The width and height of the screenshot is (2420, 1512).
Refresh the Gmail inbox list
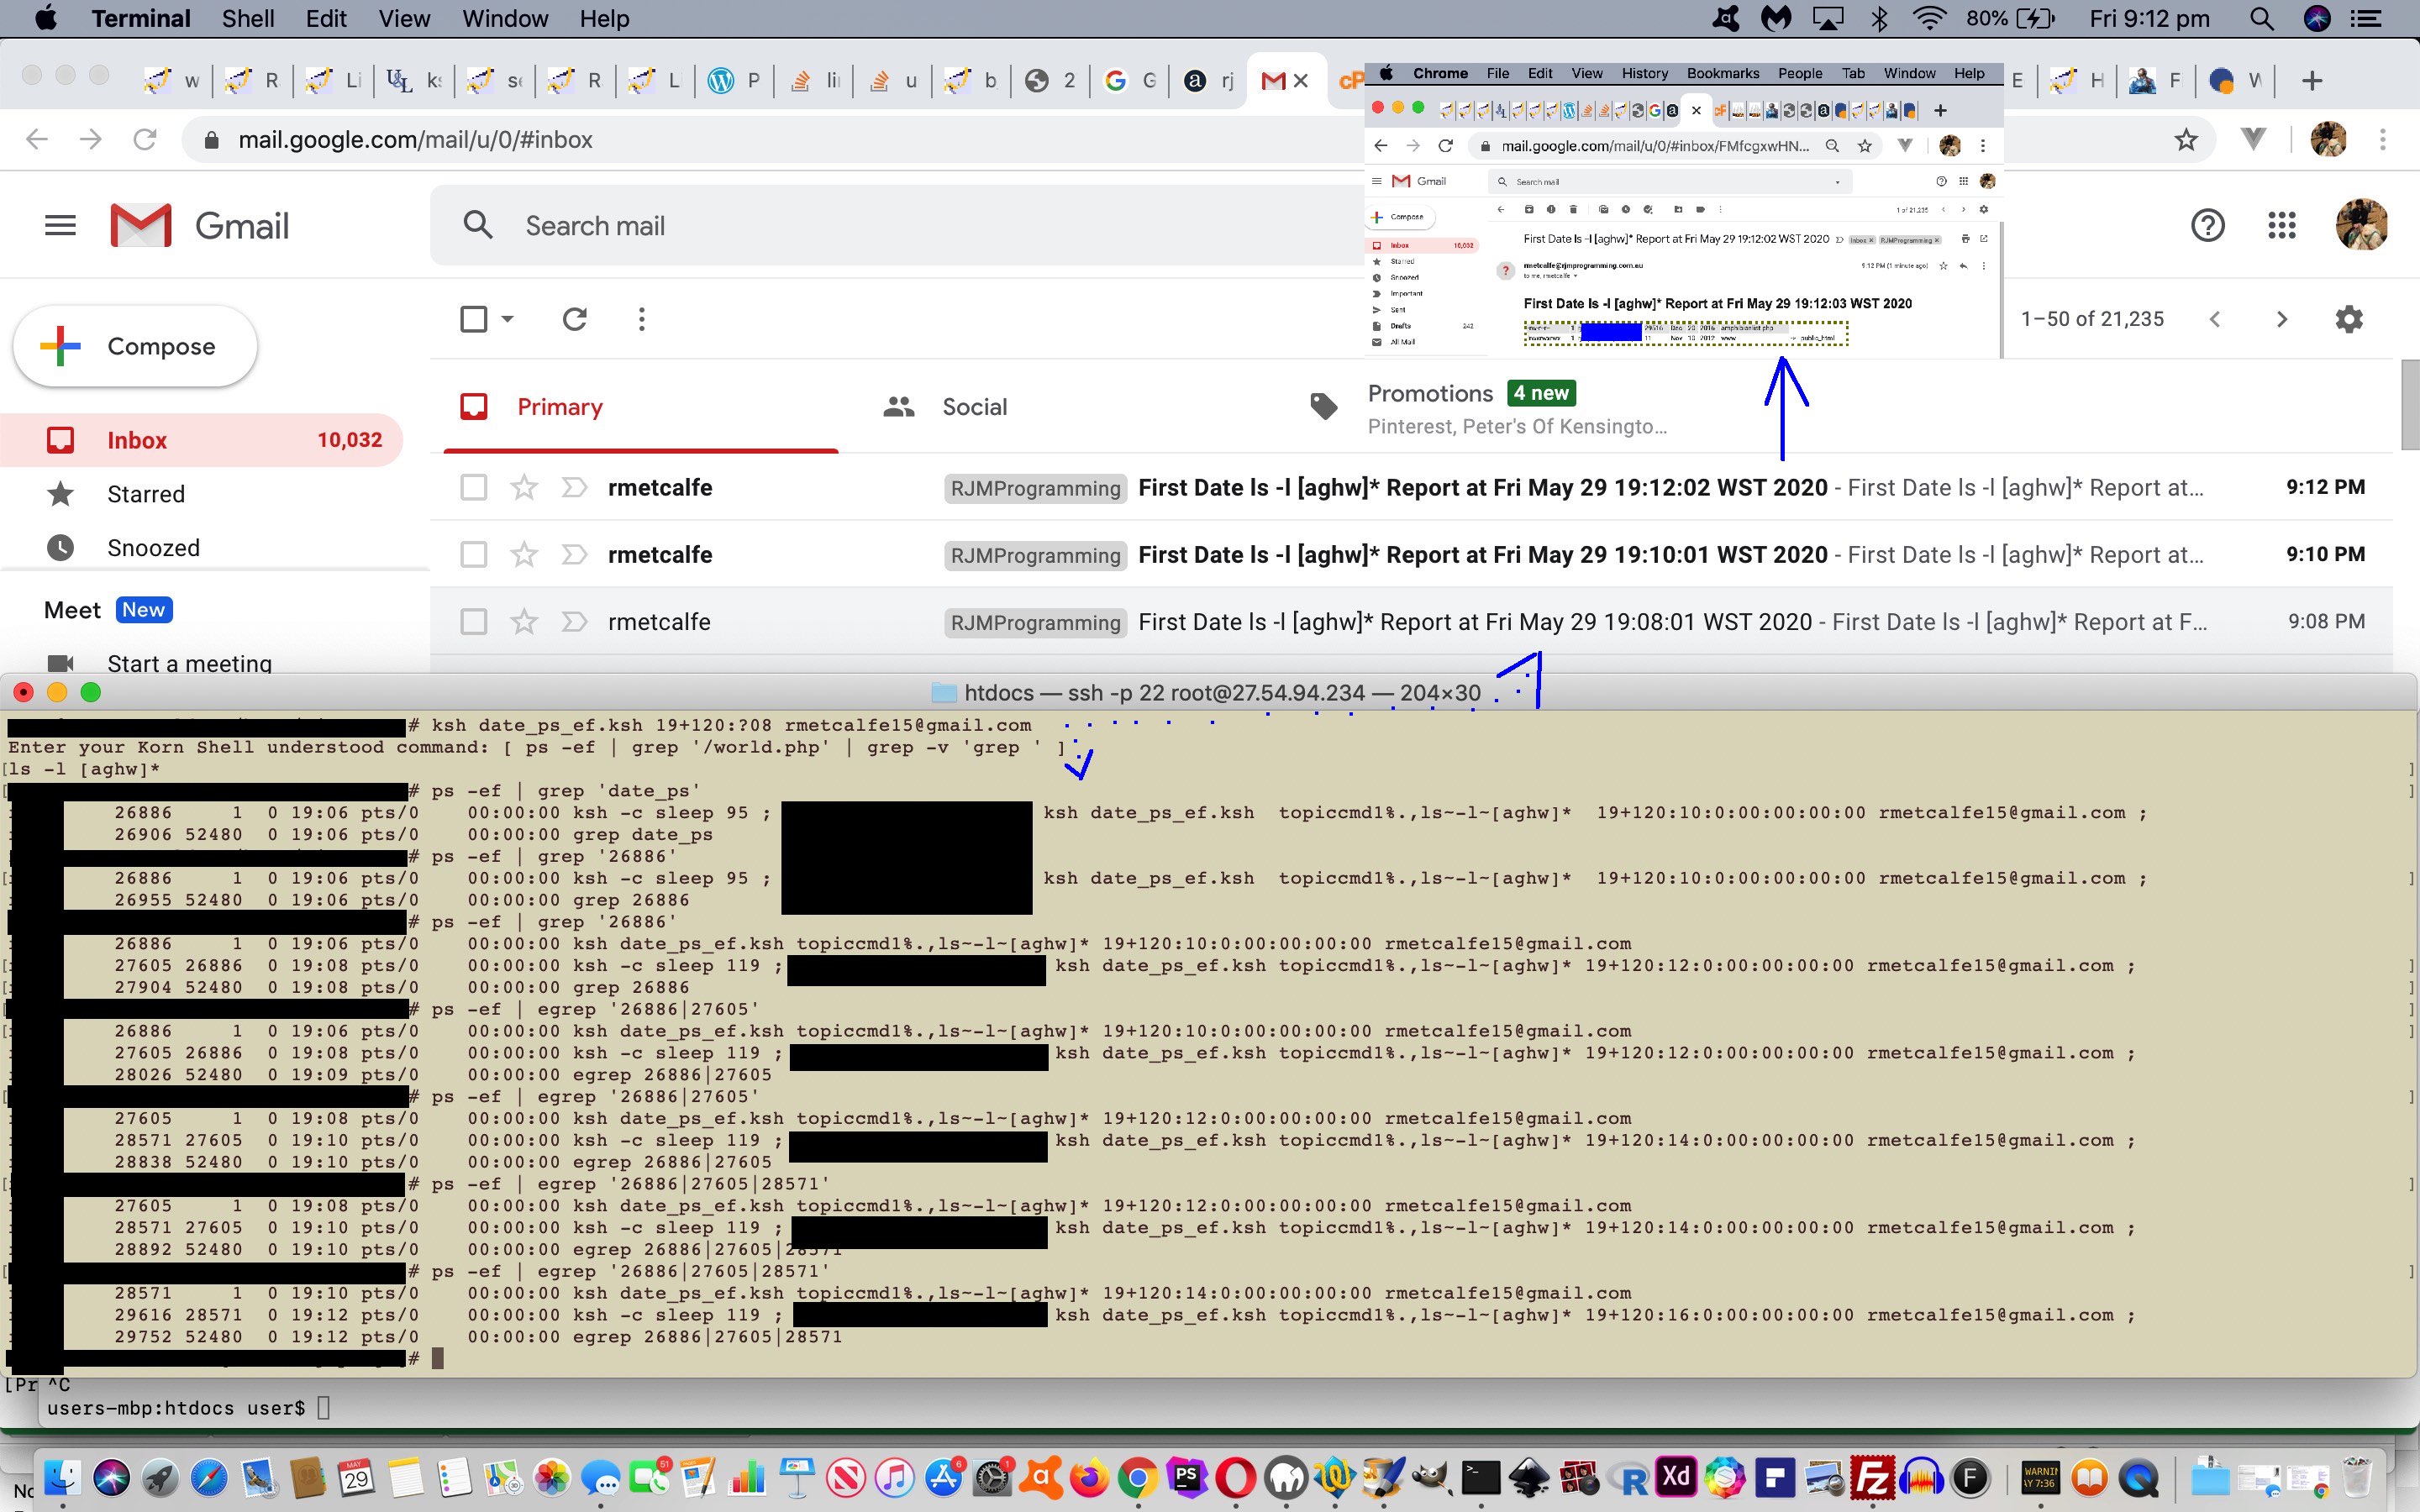click(574, 319)
